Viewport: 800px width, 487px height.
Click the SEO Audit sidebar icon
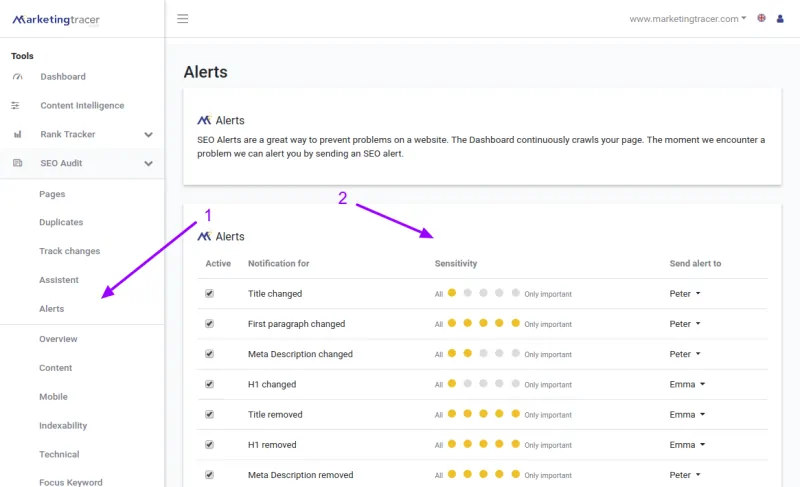pos(17,163)
